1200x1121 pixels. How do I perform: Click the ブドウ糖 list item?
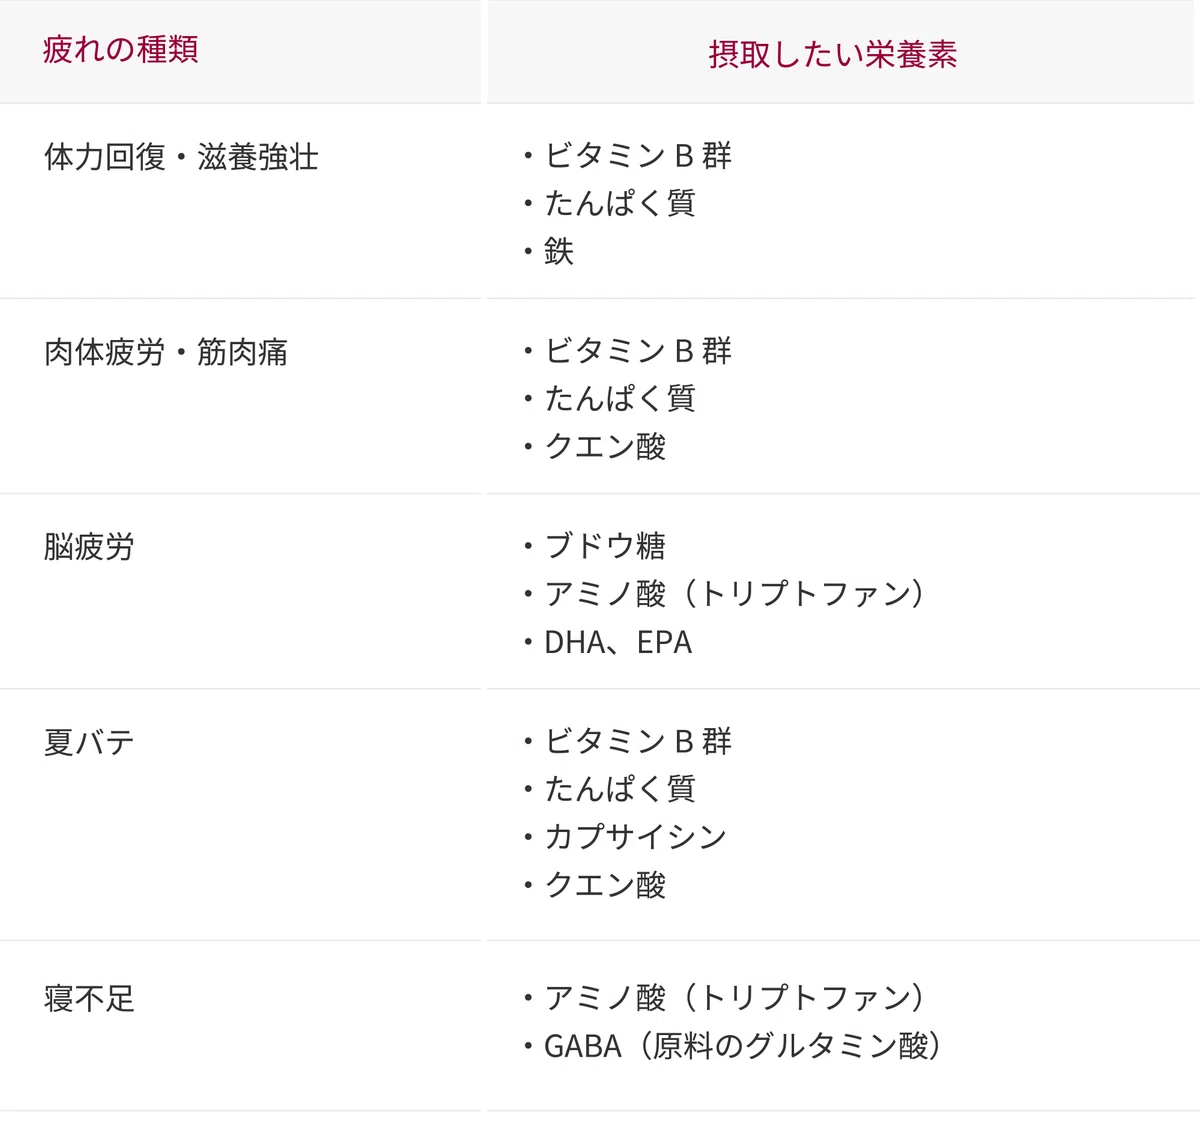[605, 545]
